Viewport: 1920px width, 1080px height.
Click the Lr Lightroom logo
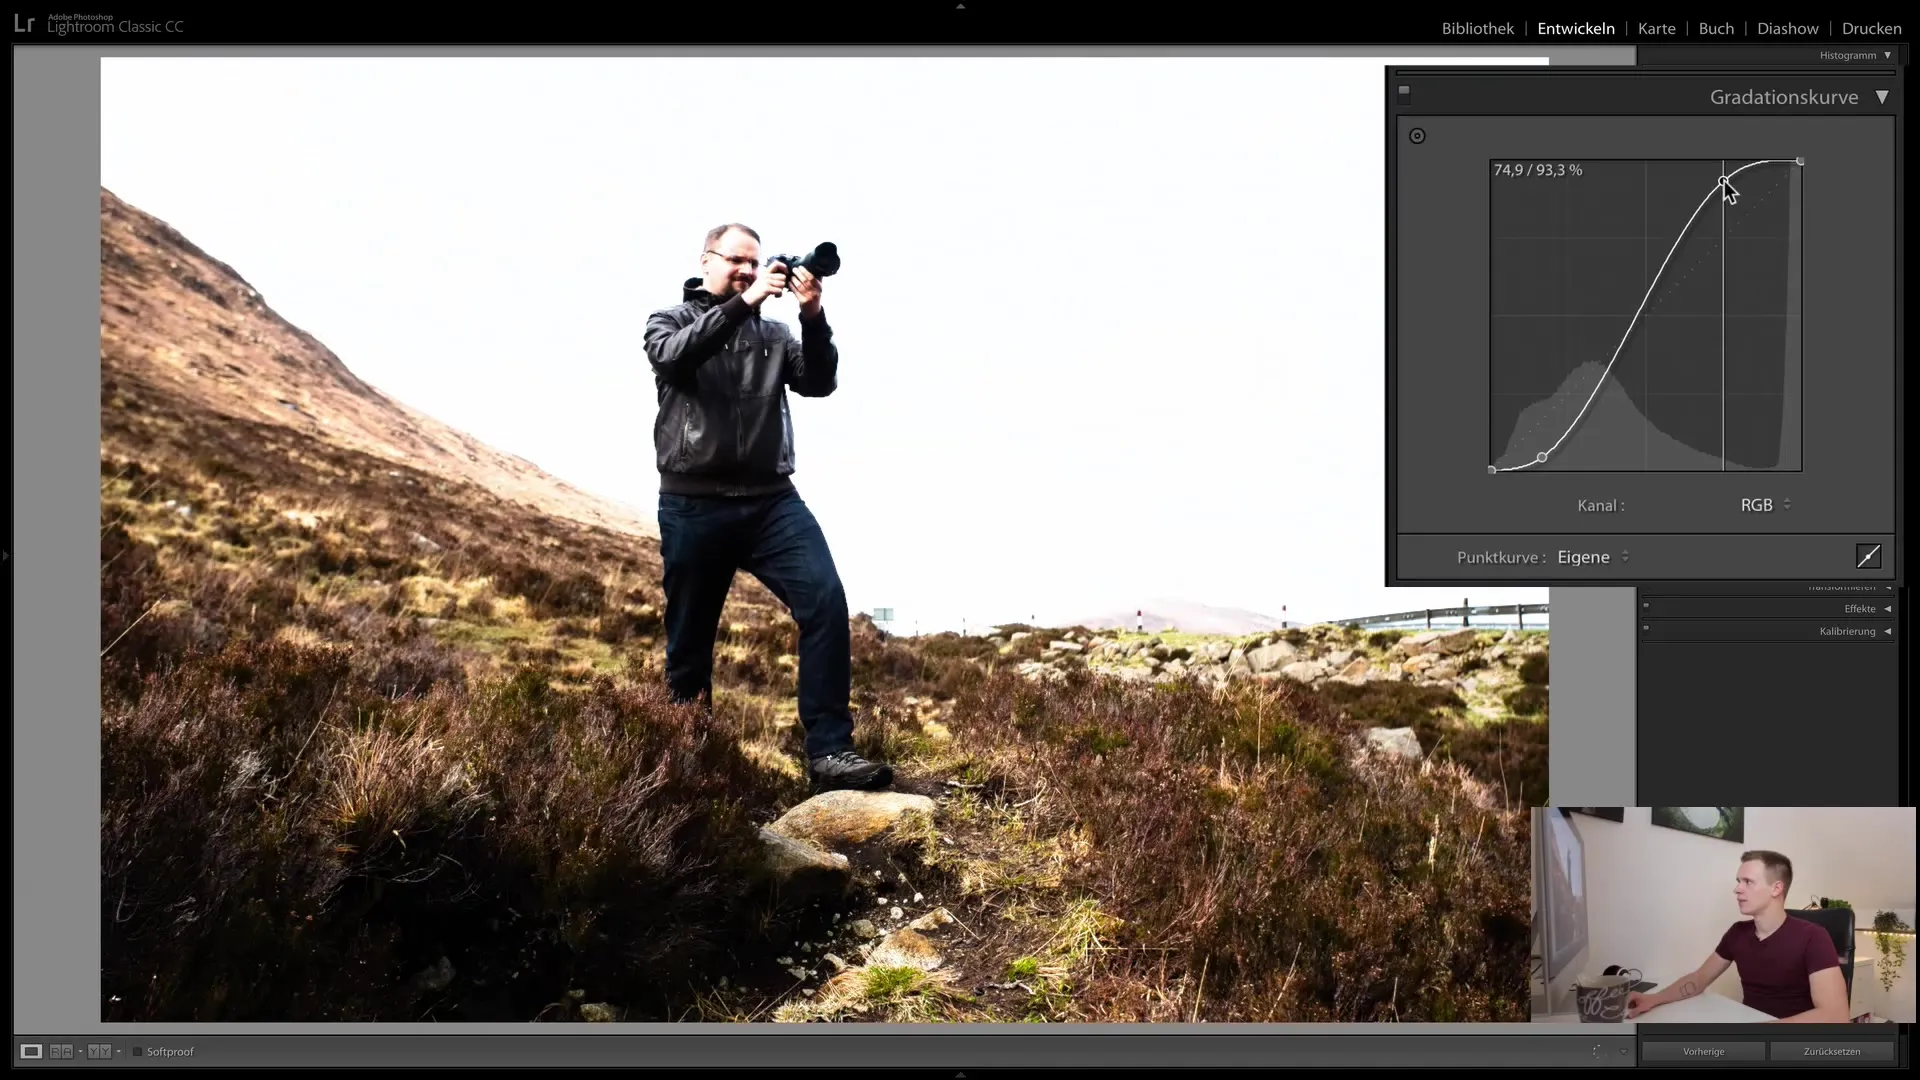pos(24,24)
